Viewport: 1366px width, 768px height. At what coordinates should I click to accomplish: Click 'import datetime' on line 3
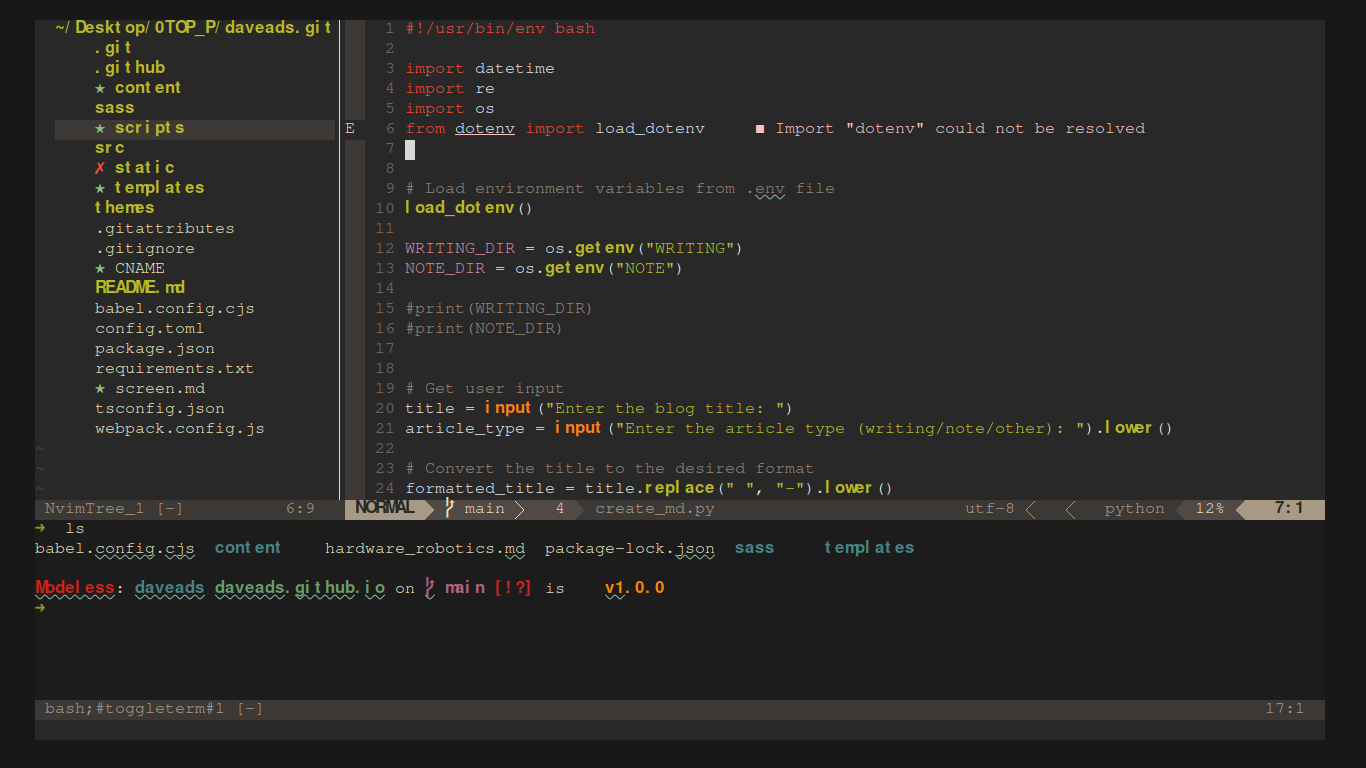[480, 68]
